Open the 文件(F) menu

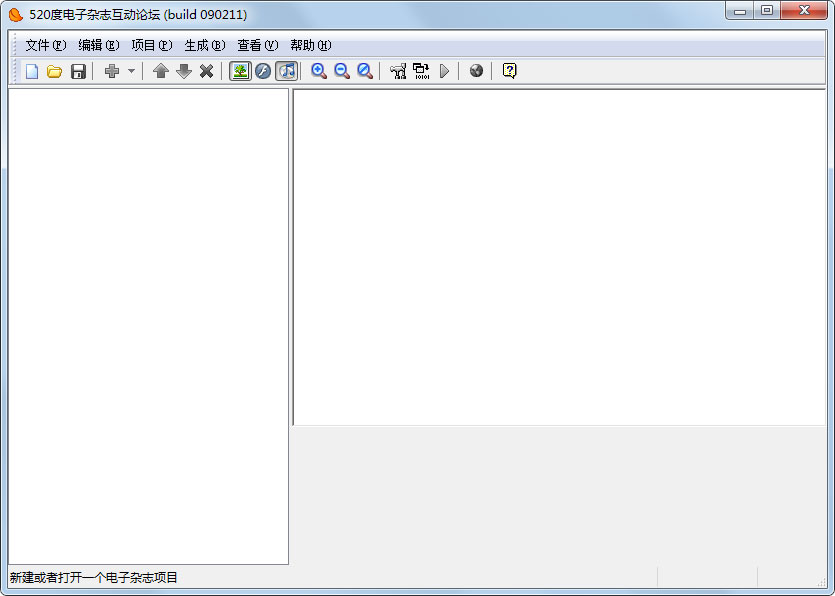(x=46, y=45)
